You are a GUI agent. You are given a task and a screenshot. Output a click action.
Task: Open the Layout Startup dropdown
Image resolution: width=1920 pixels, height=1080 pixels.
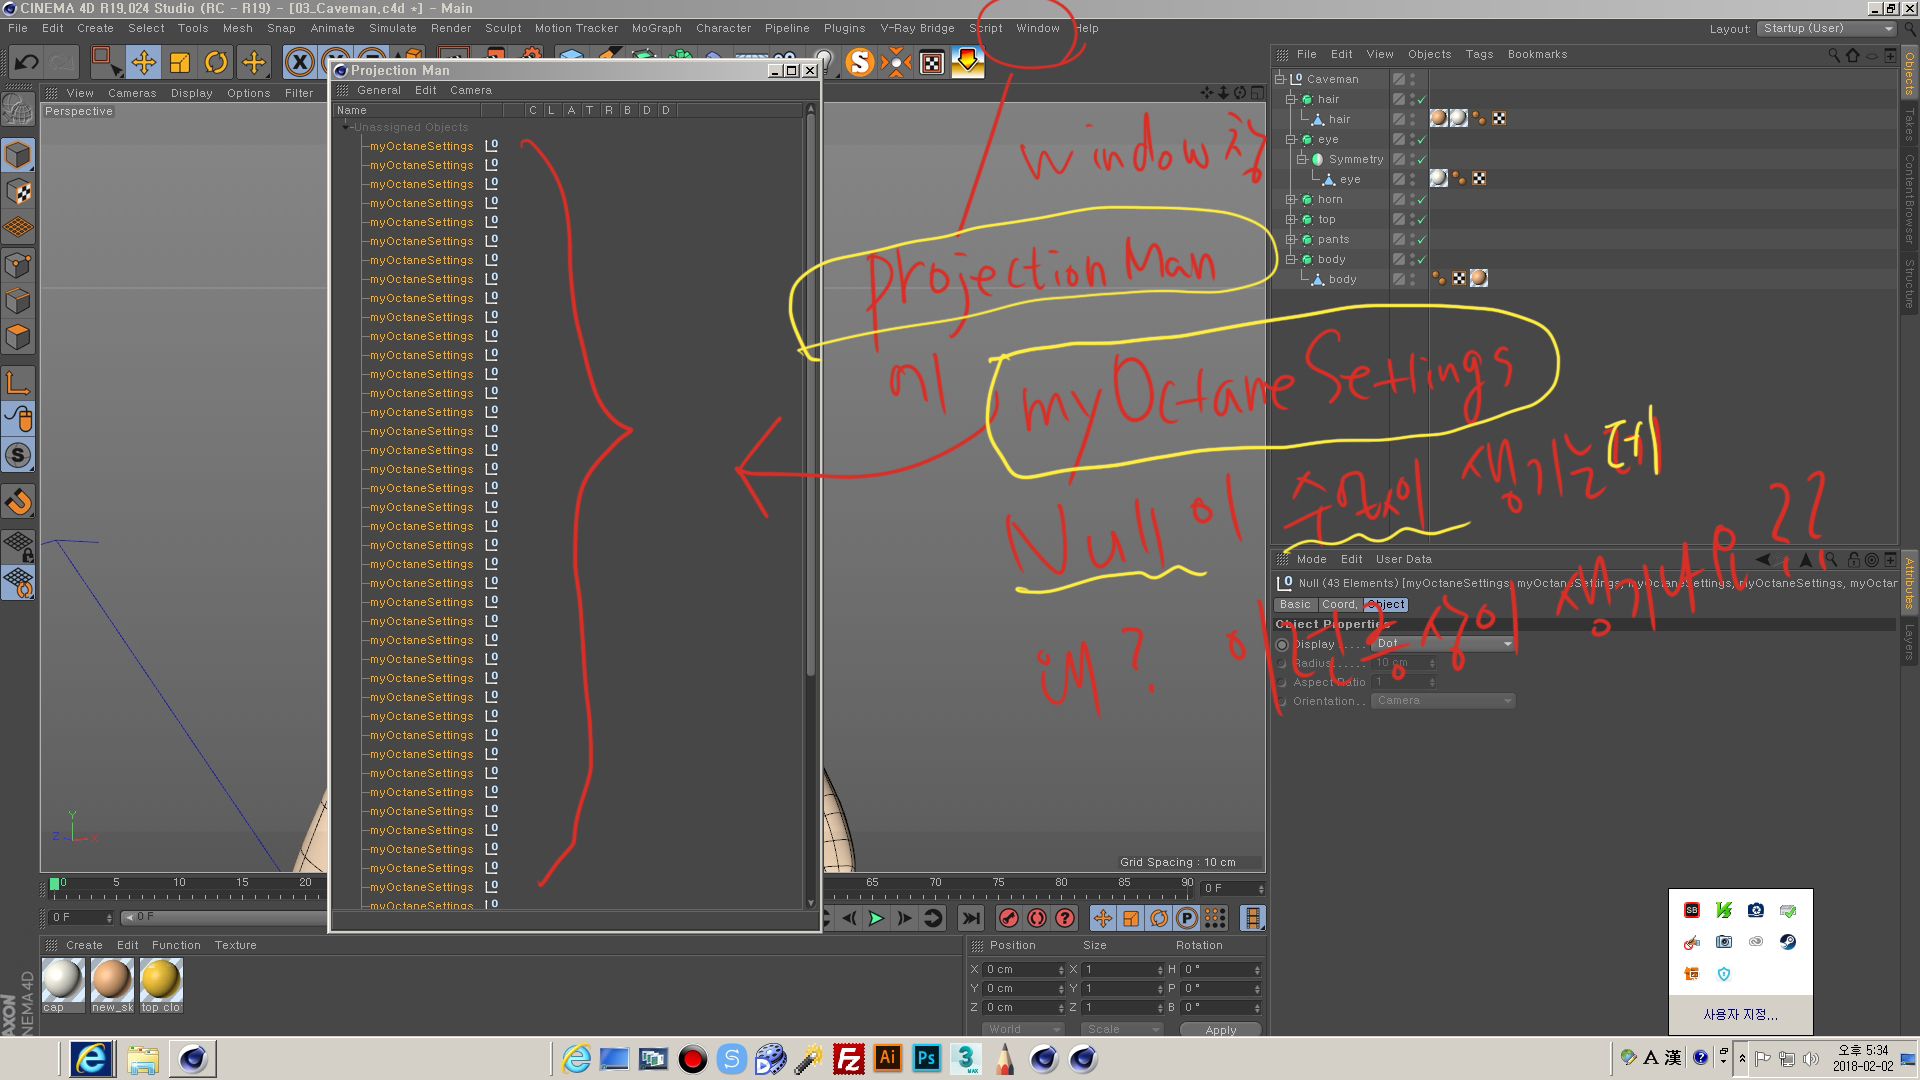click(1826, 29)
